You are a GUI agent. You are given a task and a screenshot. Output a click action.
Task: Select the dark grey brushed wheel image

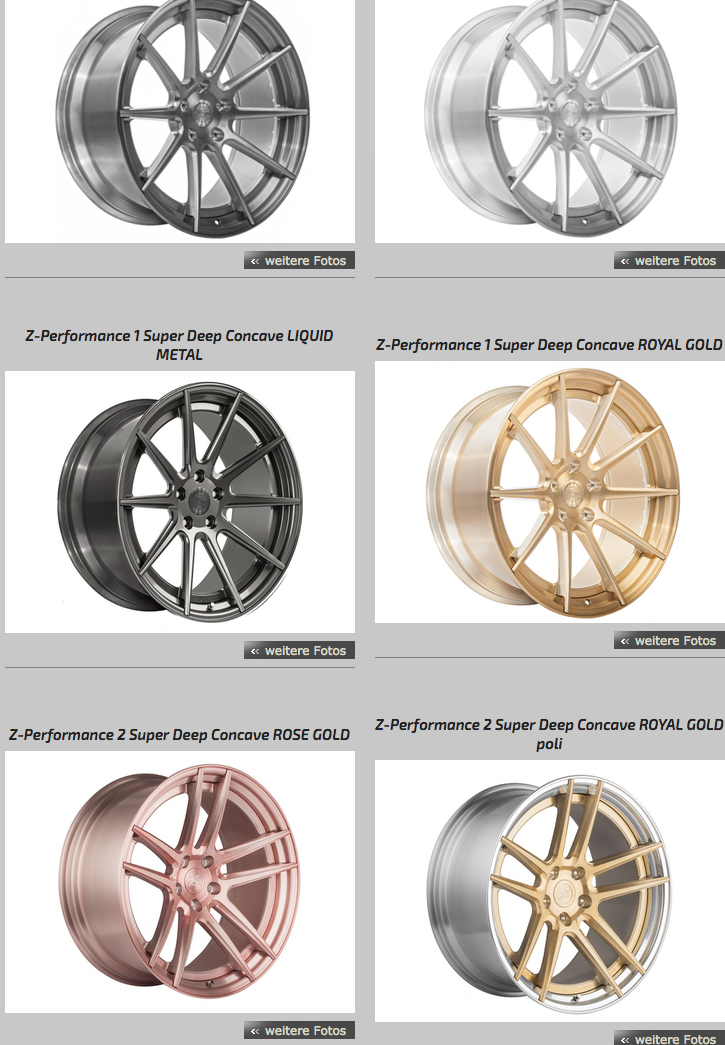[x=180, y=121]
